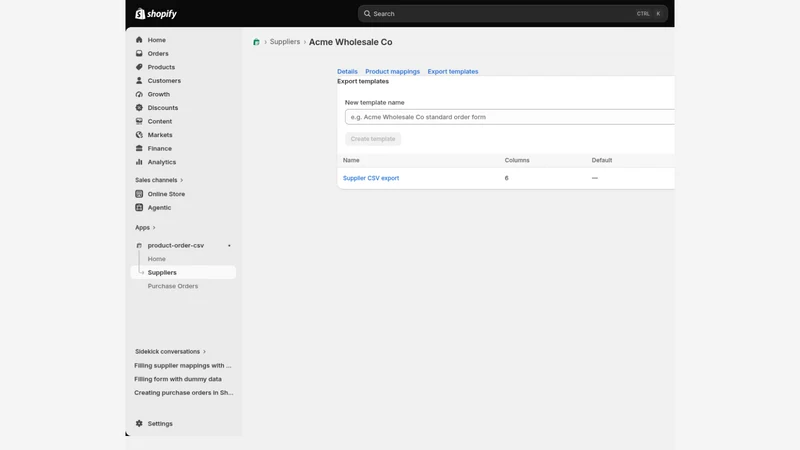The width and height of the screenshot is (800, 450).
Task: Click the CTRL shortcut key badge
Action: pos(643,14)
